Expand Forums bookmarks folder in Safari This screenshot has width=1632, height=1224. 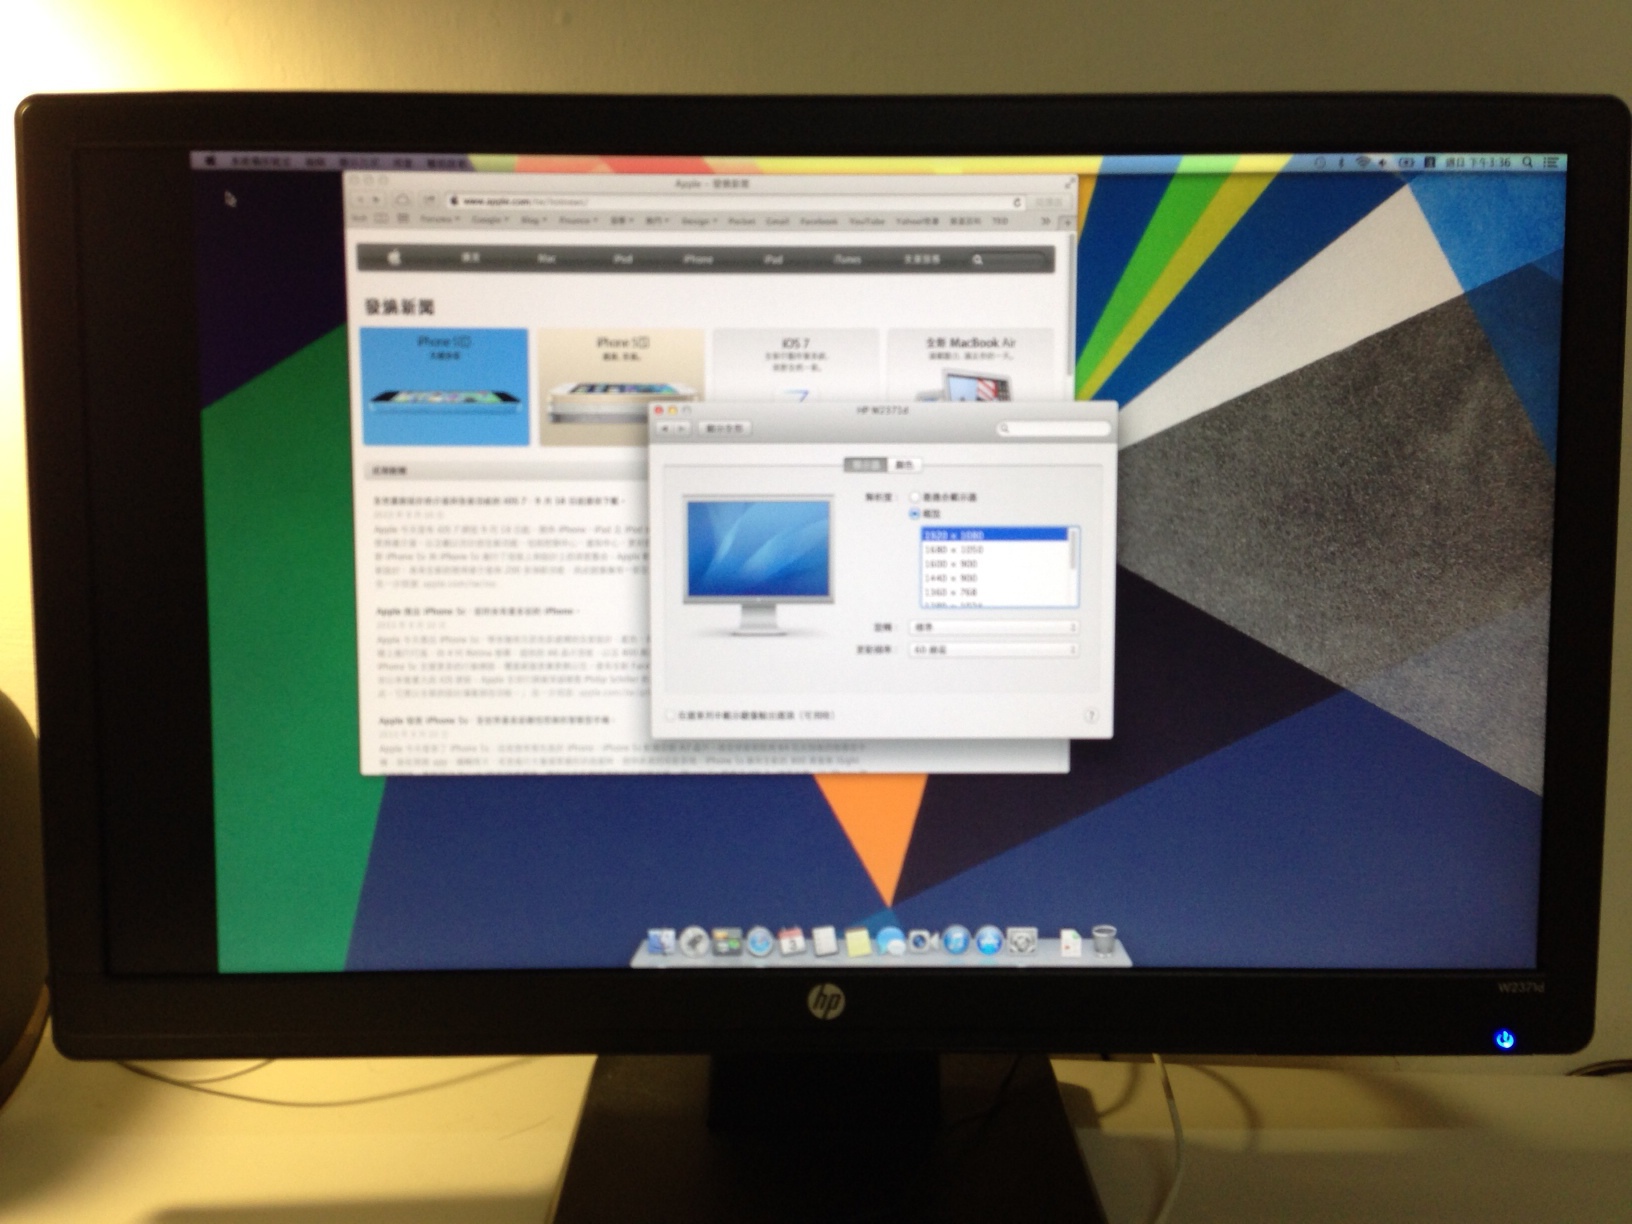coord(440,220)
